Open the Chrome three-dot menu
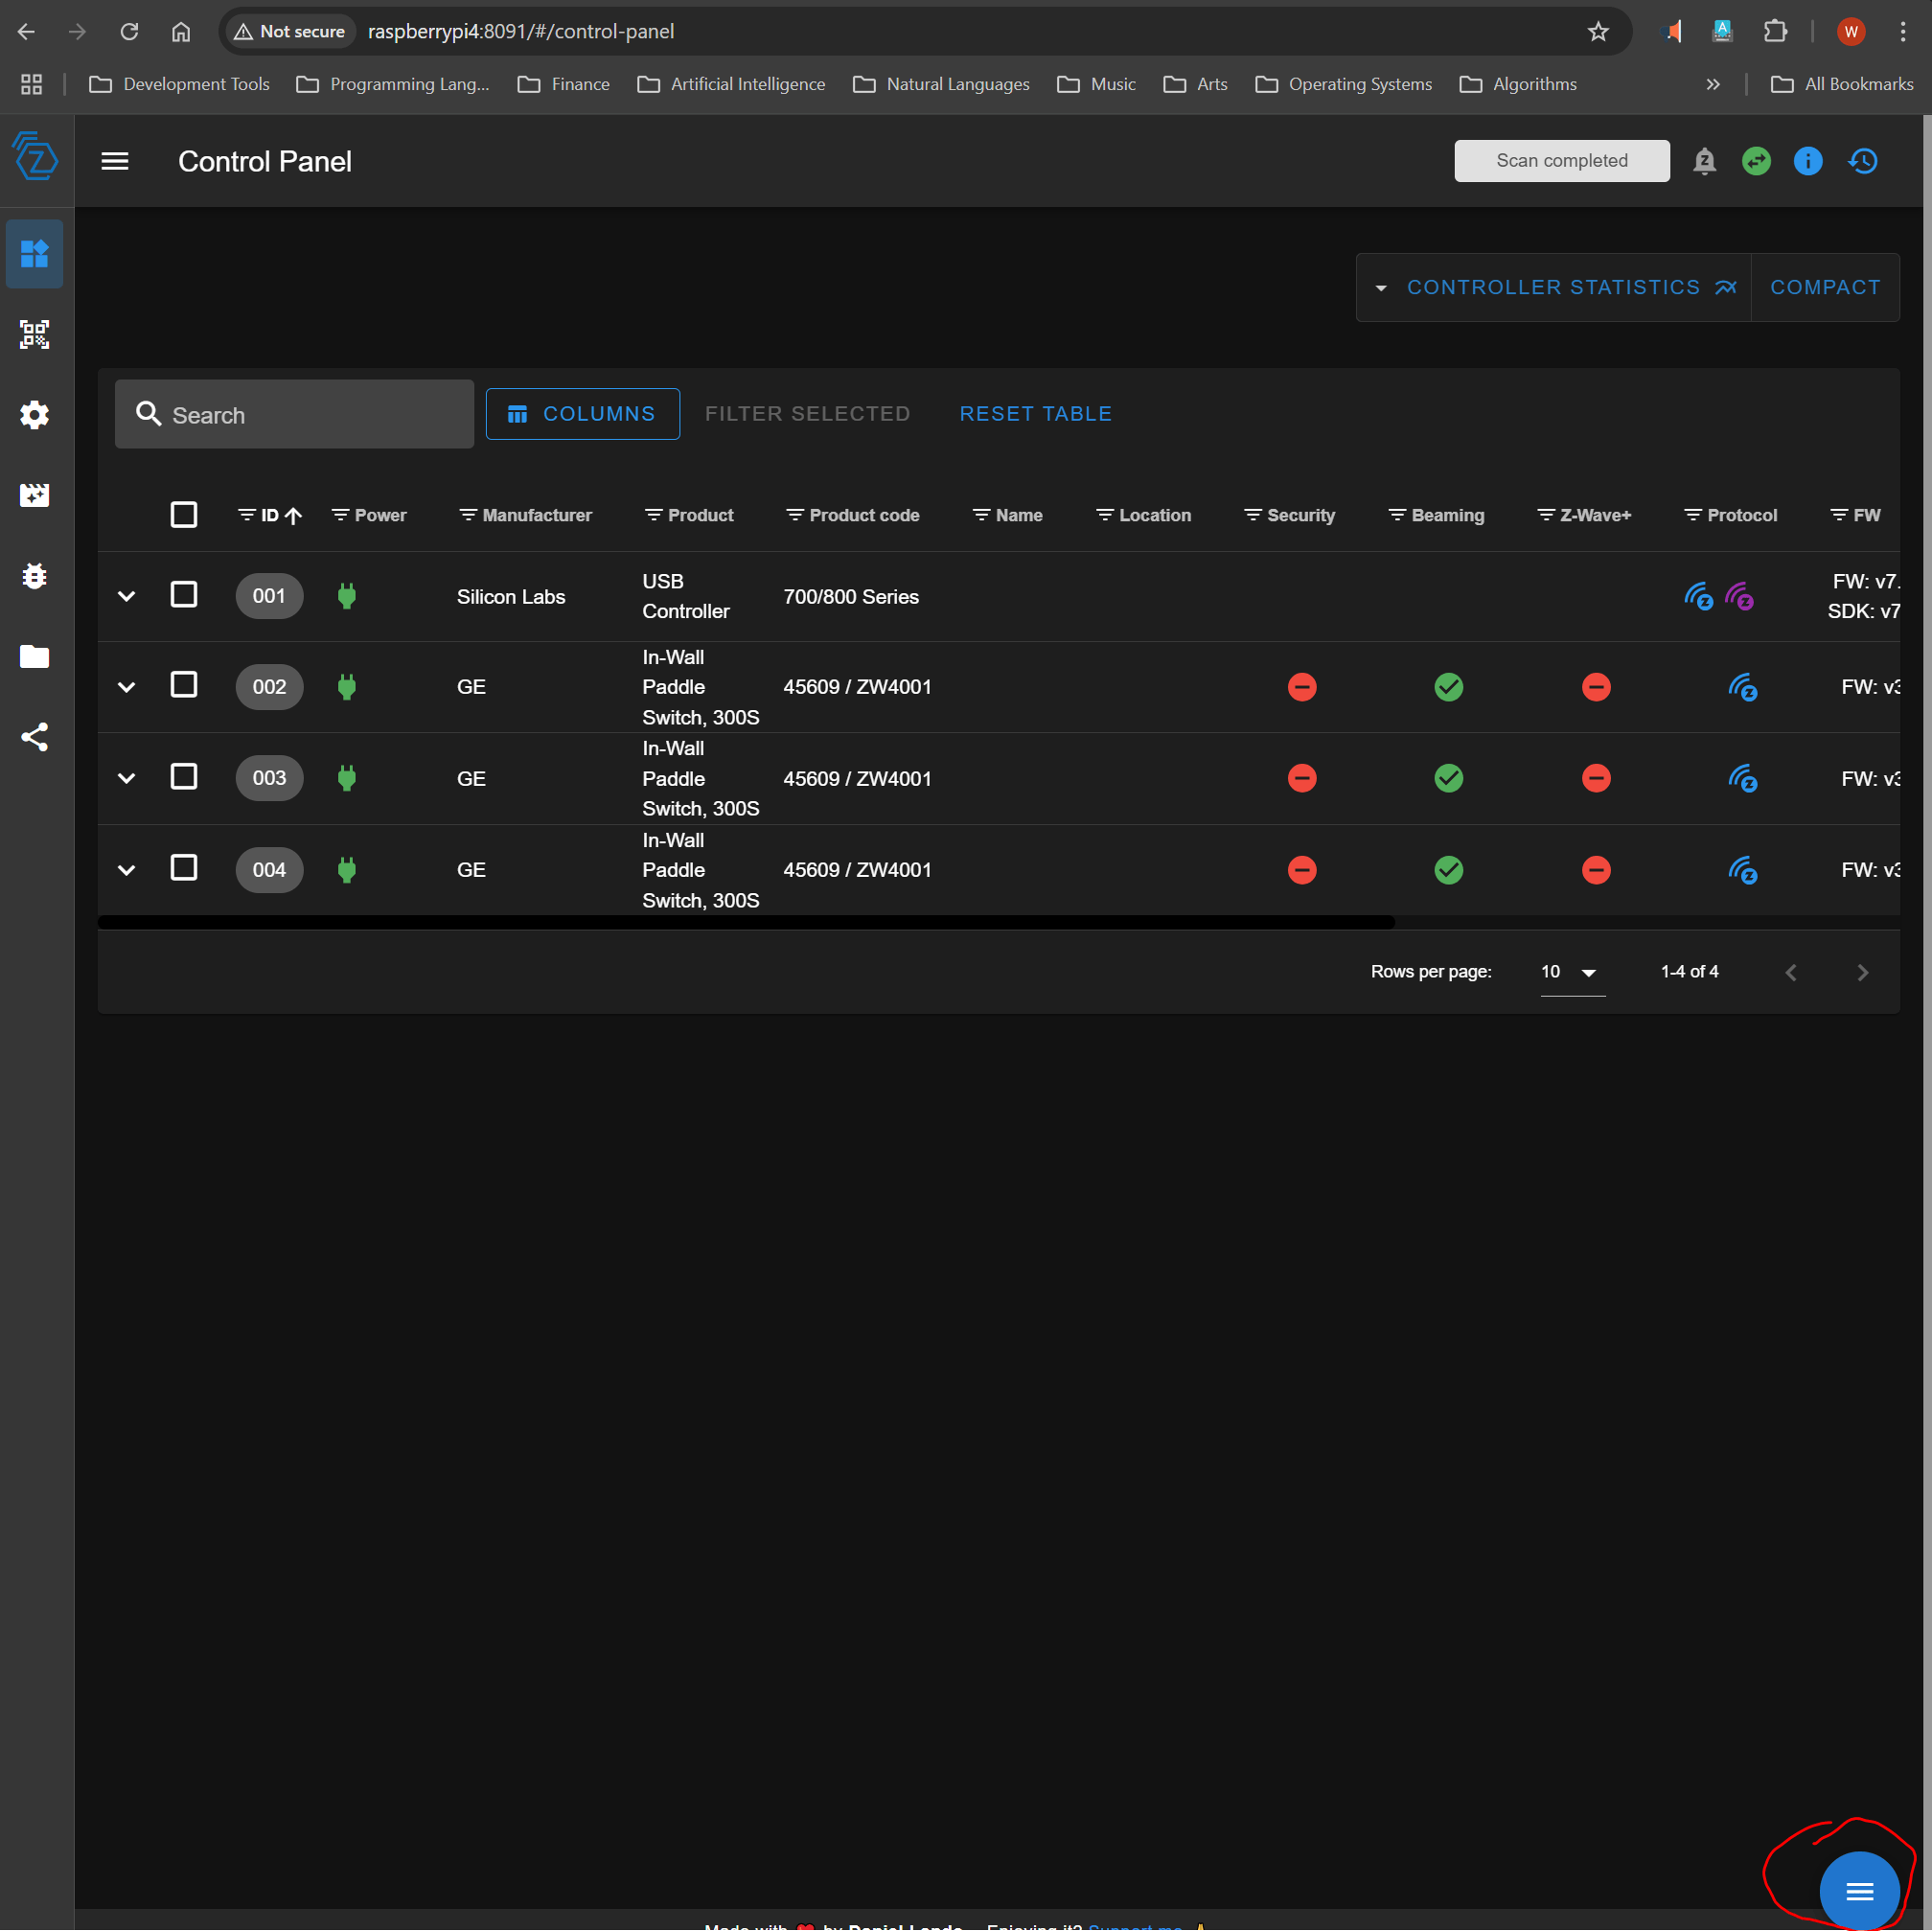 [1902, 31]
